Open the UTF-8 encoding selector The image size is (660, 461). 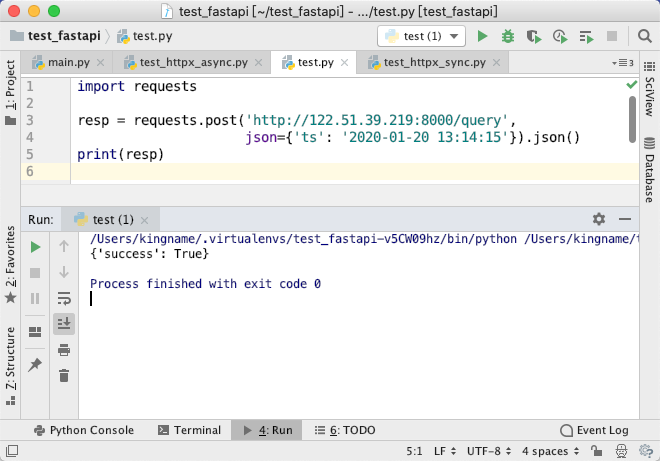coord(489,451)
